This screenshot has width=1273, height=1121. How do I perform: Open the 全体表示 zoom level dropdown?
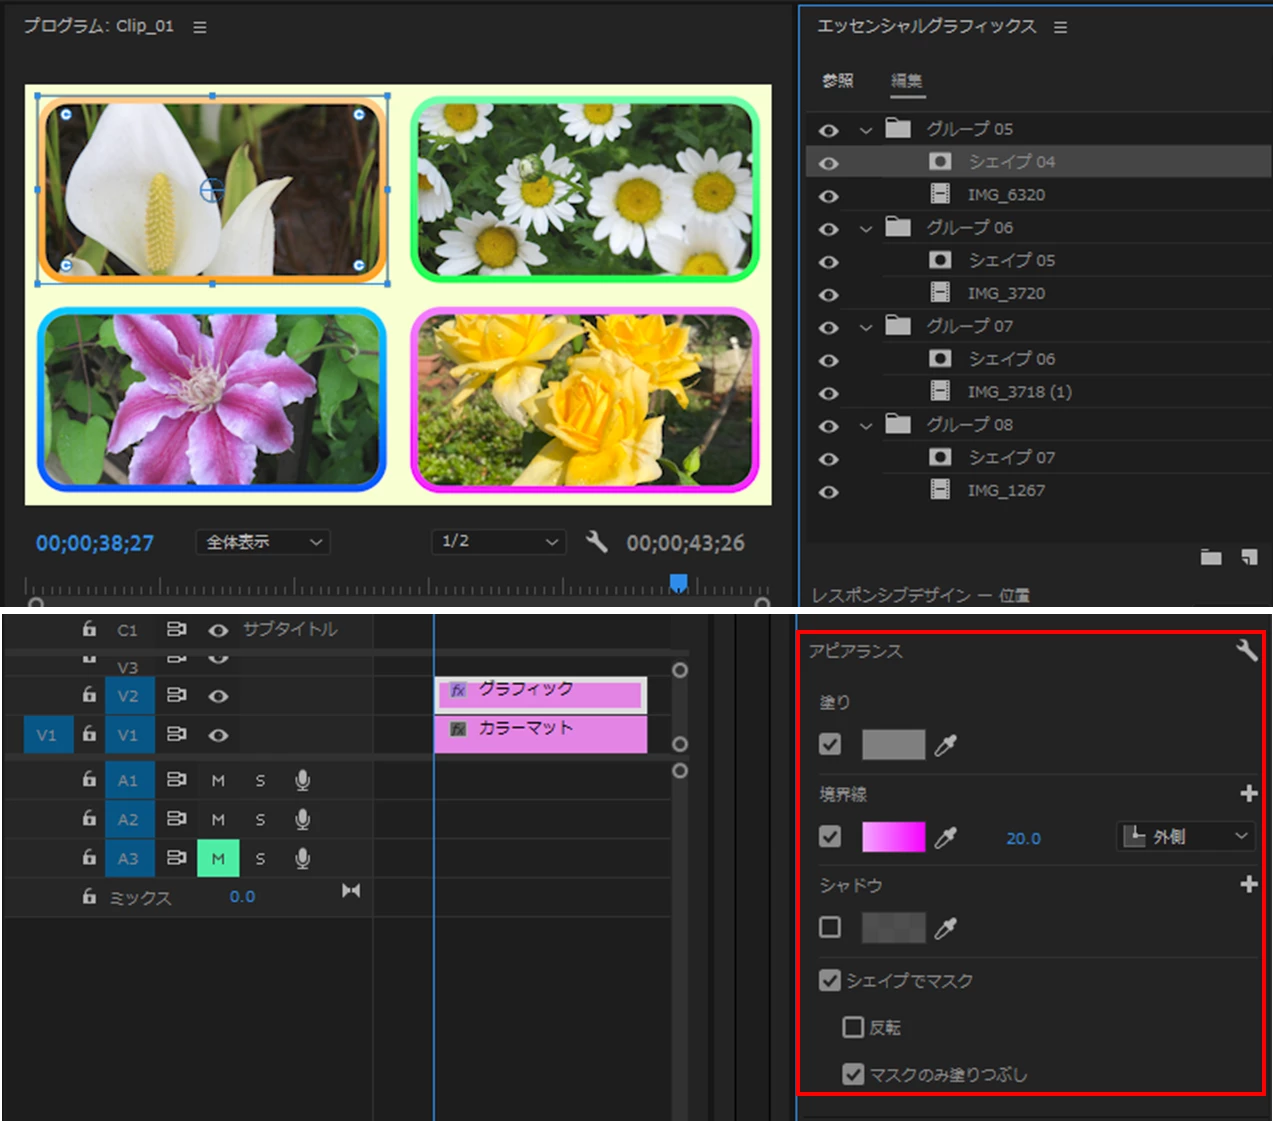point(263,542)
